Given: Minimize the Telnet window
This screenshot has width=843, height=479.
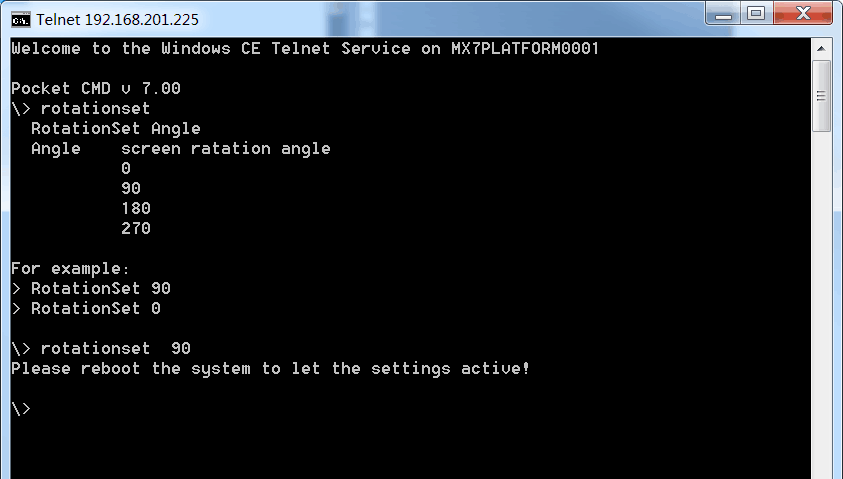Looking at the screenshot, I should click(723, 13).
